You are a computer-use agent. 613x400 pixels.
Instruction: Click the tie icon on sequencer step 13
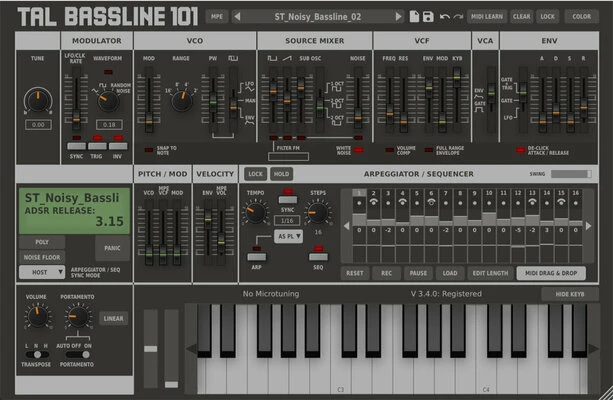[x=532, y=202]
